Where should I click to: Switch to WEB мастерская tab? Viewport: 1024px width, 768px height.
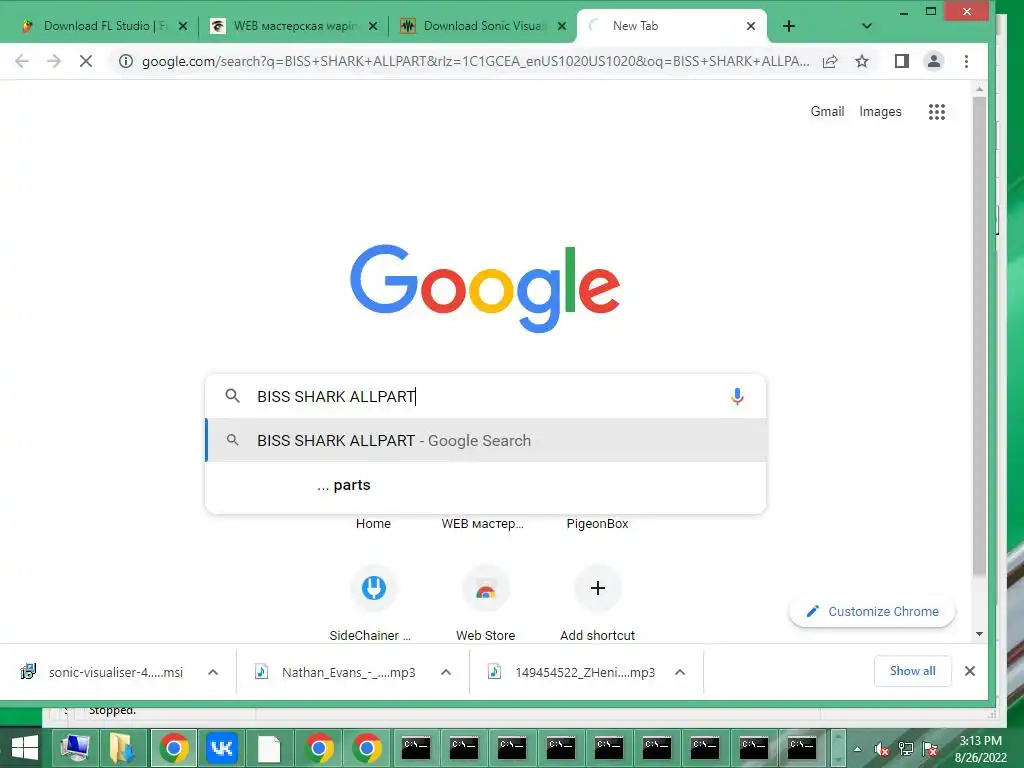294,26
